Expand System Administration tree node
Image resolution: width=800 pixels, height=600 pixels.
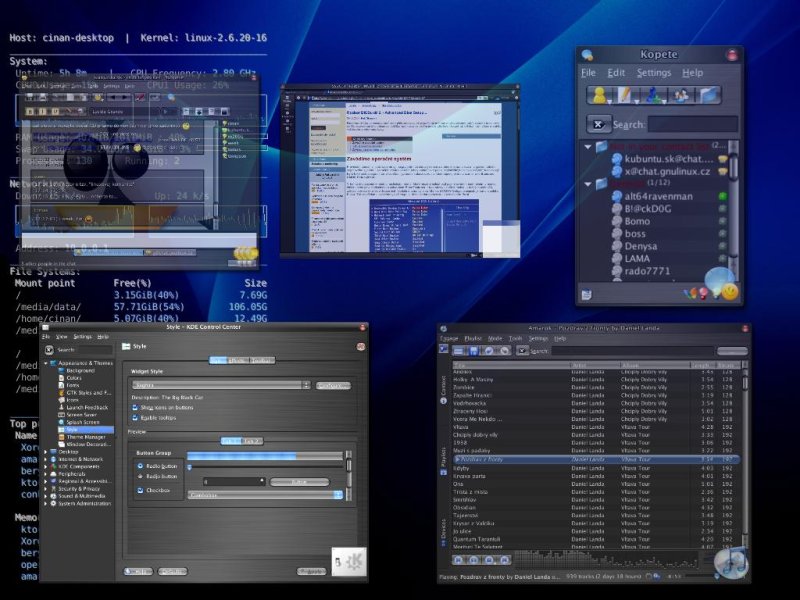pyautogui.click(x=46, y=503)
